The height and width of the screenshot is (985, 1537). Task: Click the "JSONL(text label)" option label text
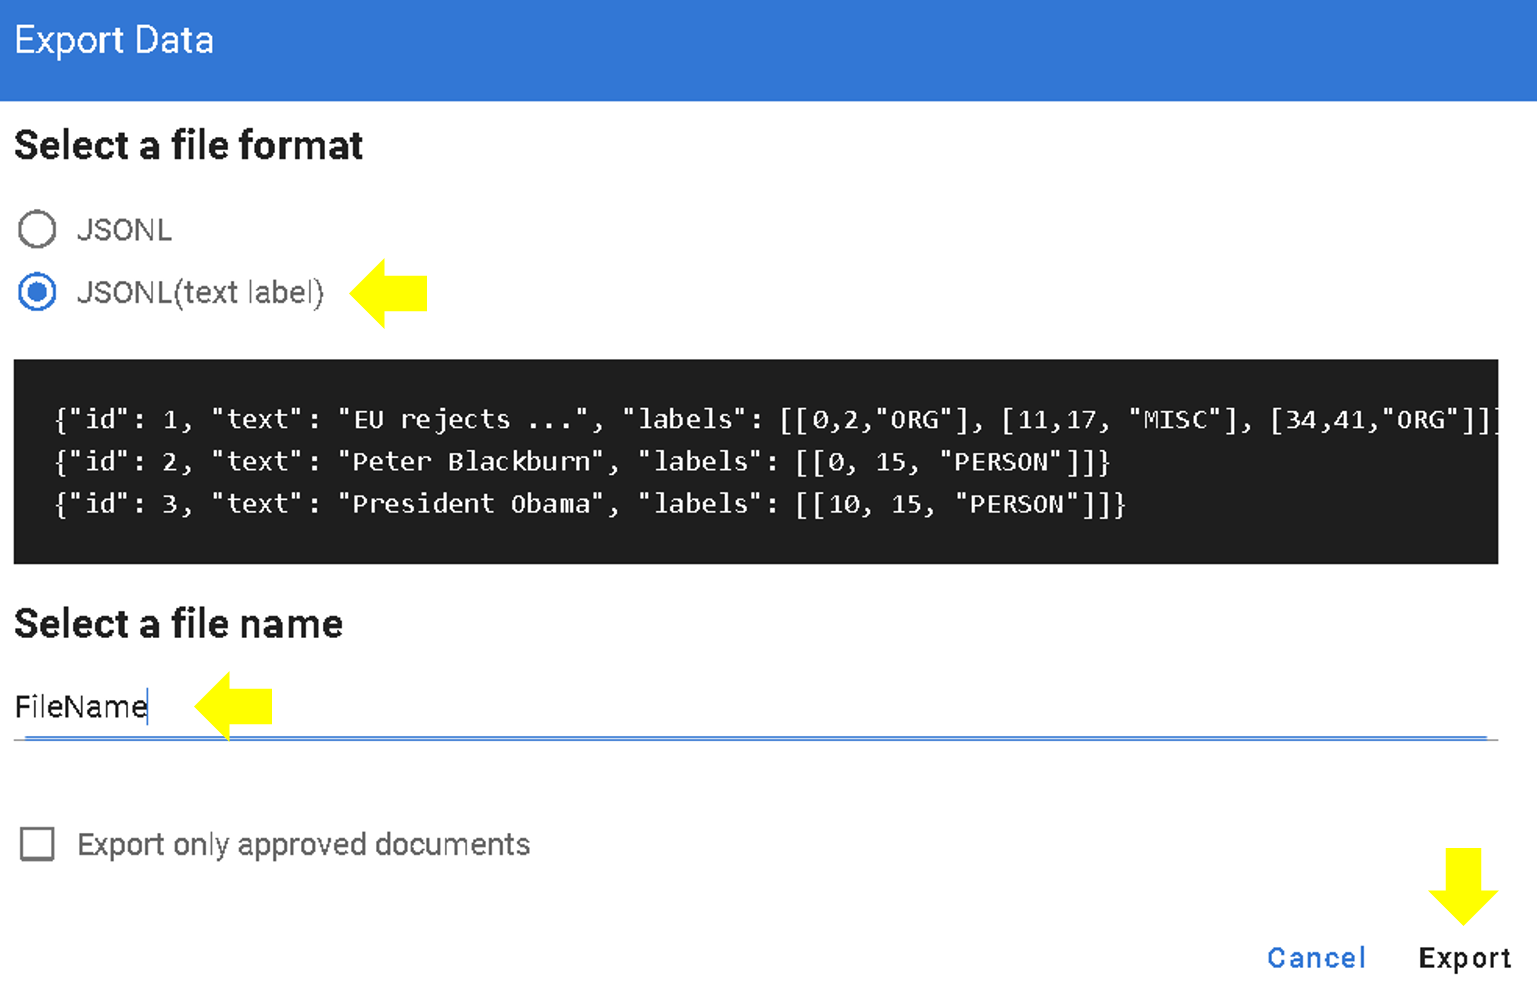[200, 293]
